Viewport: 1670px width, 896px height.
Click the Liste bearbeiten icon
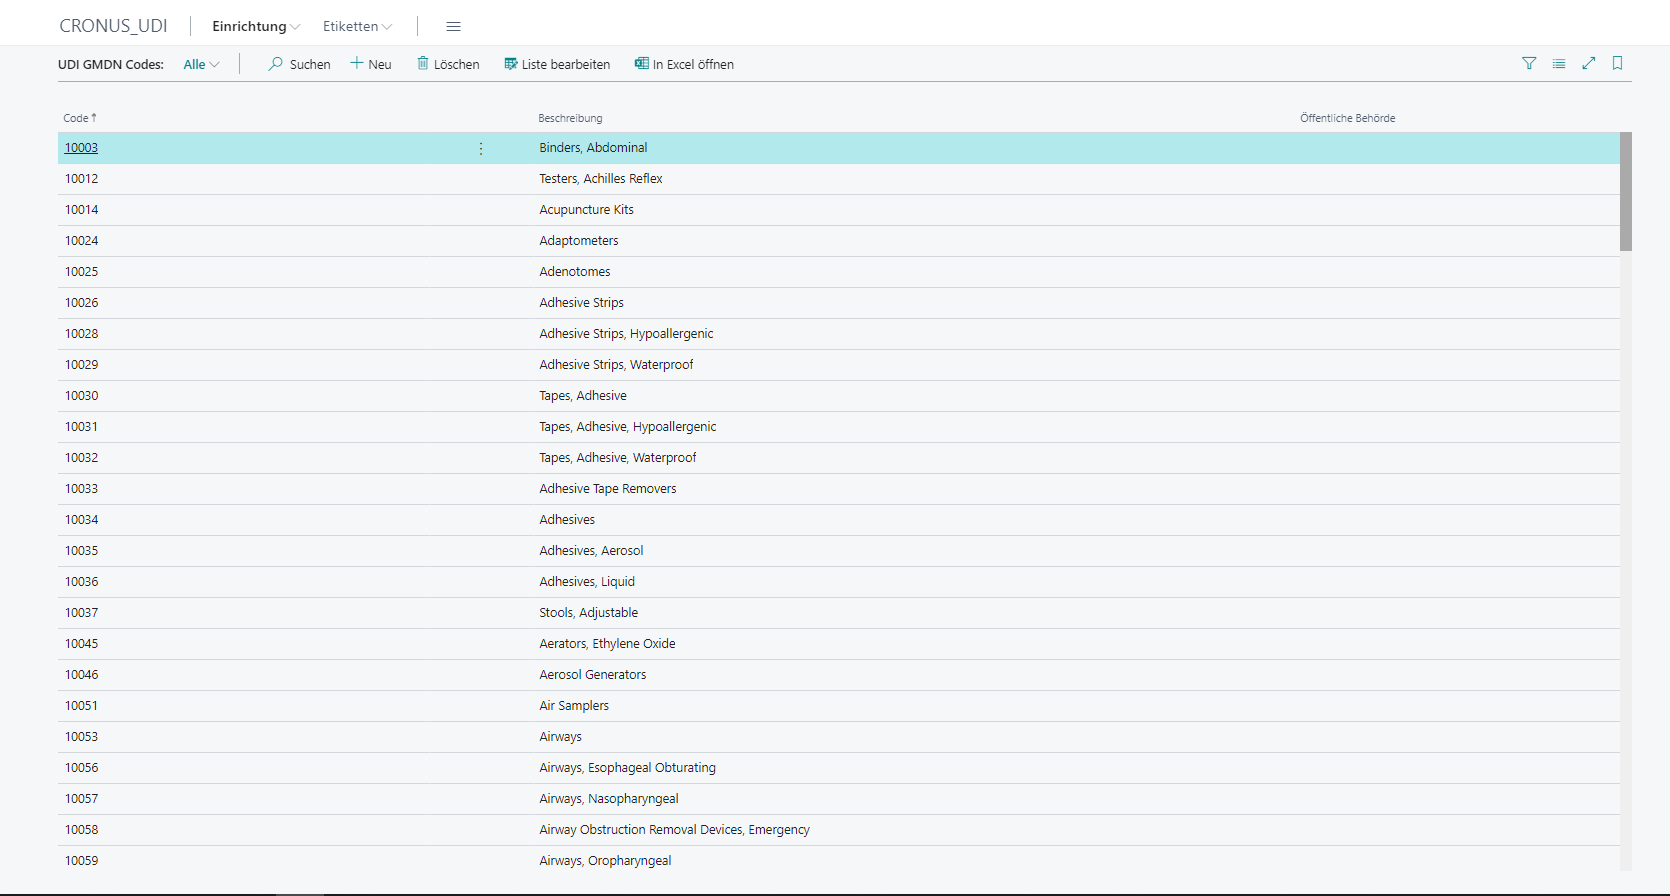point(511,64)
